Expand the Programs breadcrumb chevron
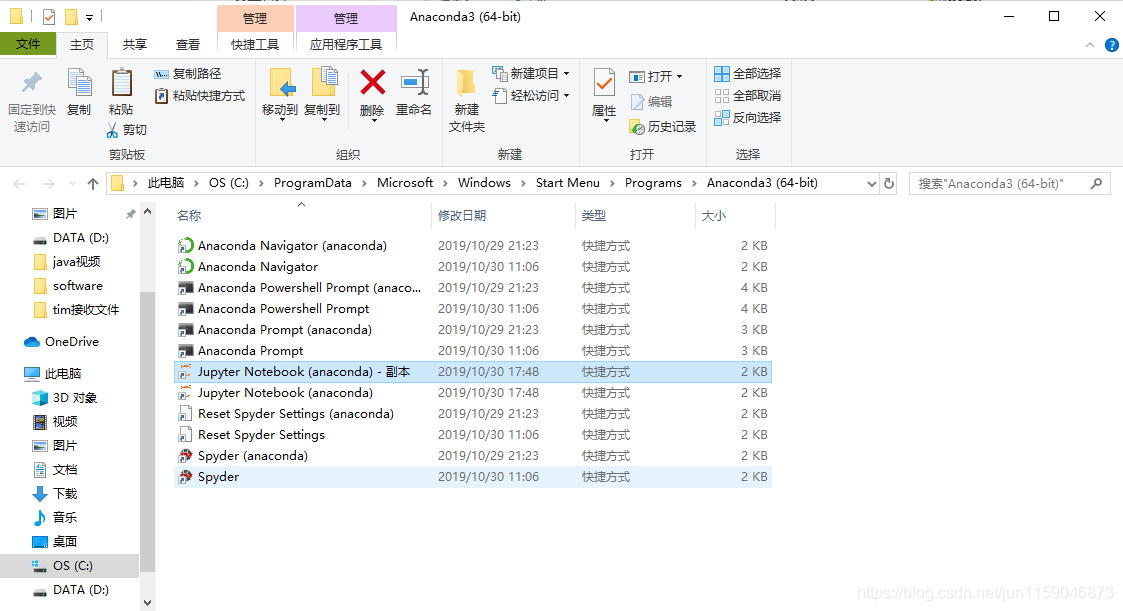This screenshot has height=611, width=1123. click(x=694, y=183)
